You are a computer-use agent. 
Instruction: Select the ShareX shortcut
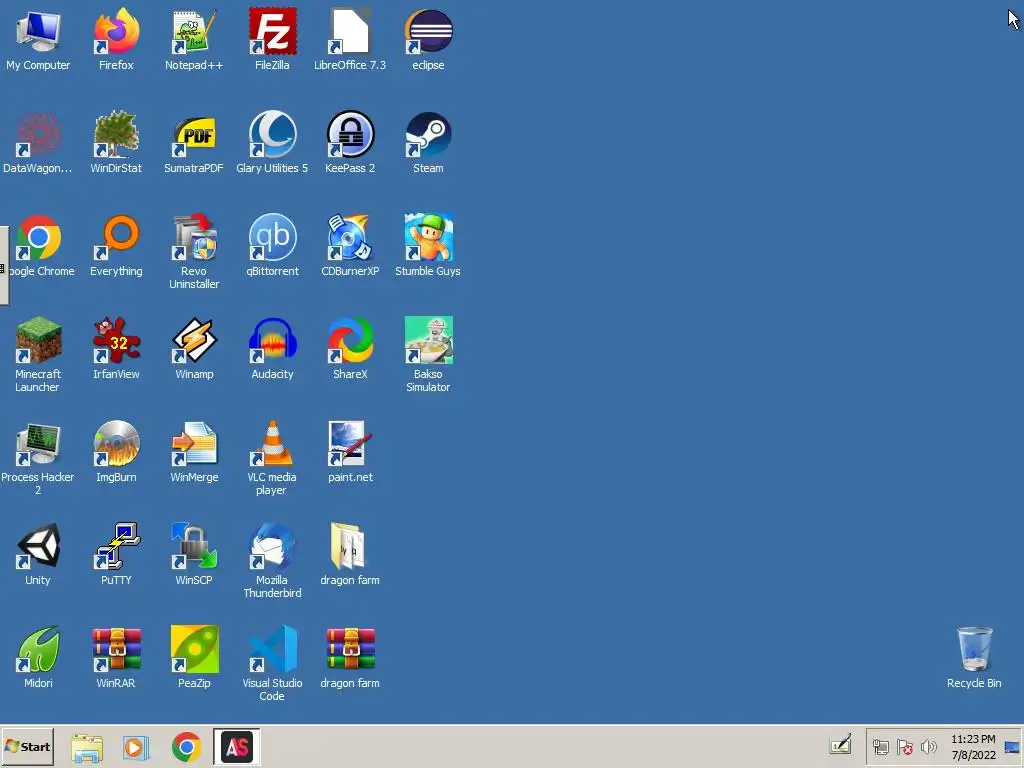[350, 340]
